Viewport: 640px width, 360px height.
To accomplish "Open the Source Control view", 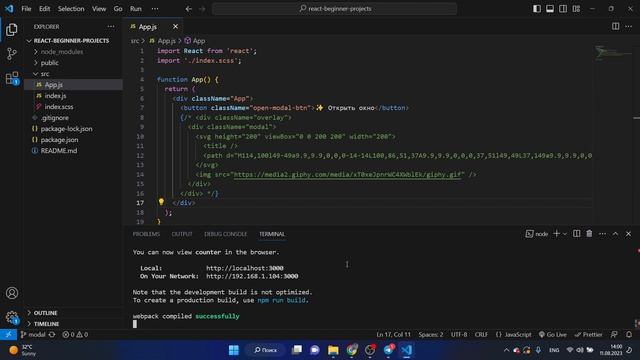I will tap(12, 53).
